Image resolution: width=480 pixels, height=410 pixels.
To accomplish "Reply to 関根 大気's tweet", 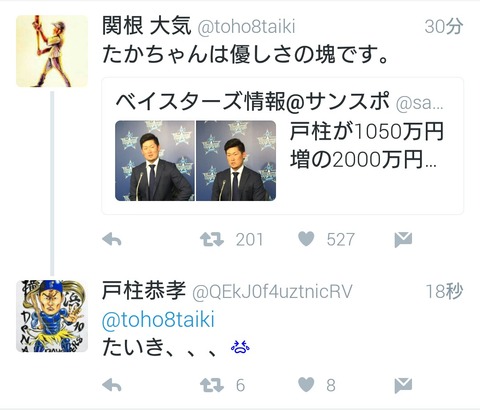I will point(112,239).
